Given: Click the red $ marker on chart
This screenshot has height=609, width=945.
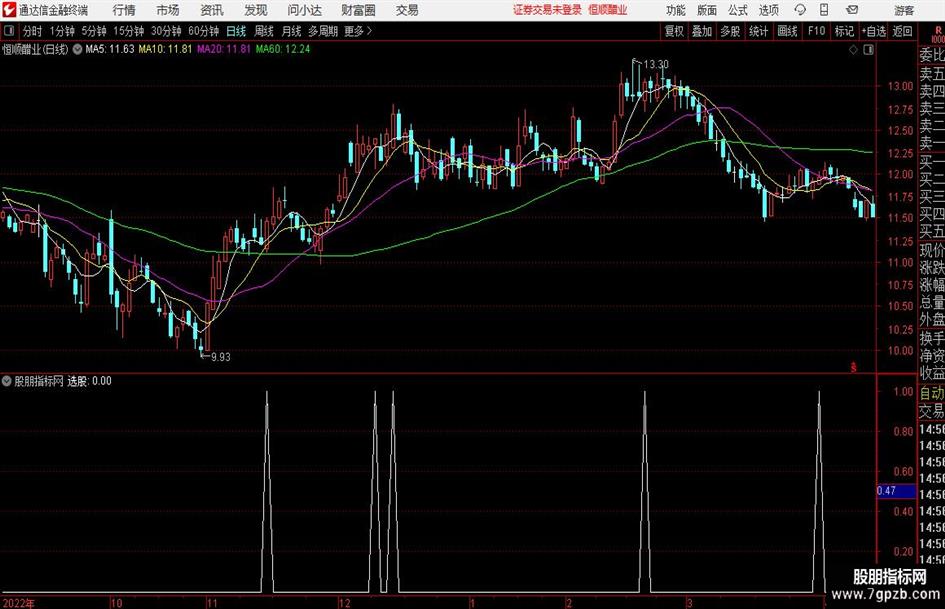Looking at the screenshot, I should [x=853, y=367].
